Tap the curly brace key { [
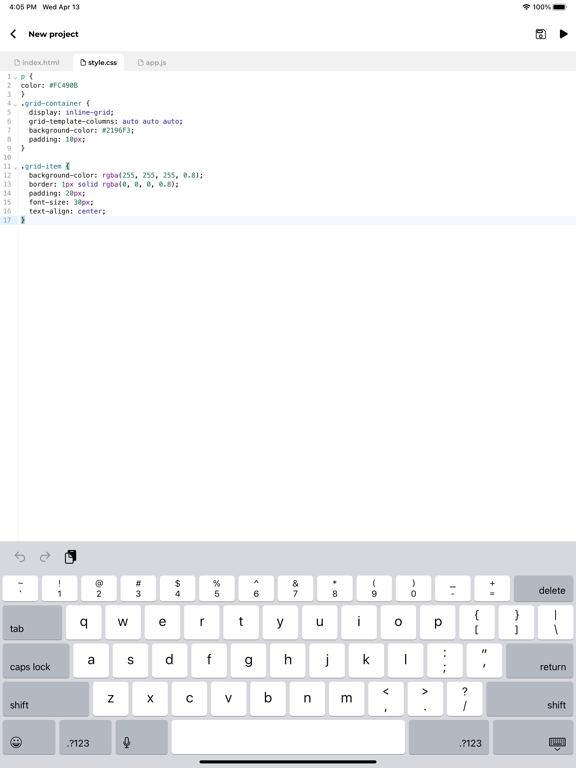 click(477, 622)
